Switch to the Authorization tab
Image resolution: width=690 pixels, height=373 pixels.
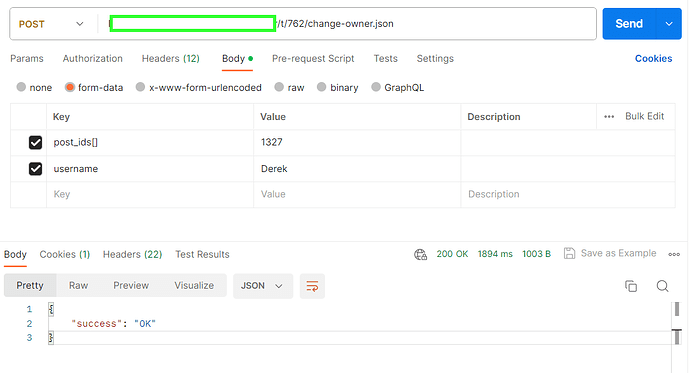pyautogui.click(x=92, y=59)
